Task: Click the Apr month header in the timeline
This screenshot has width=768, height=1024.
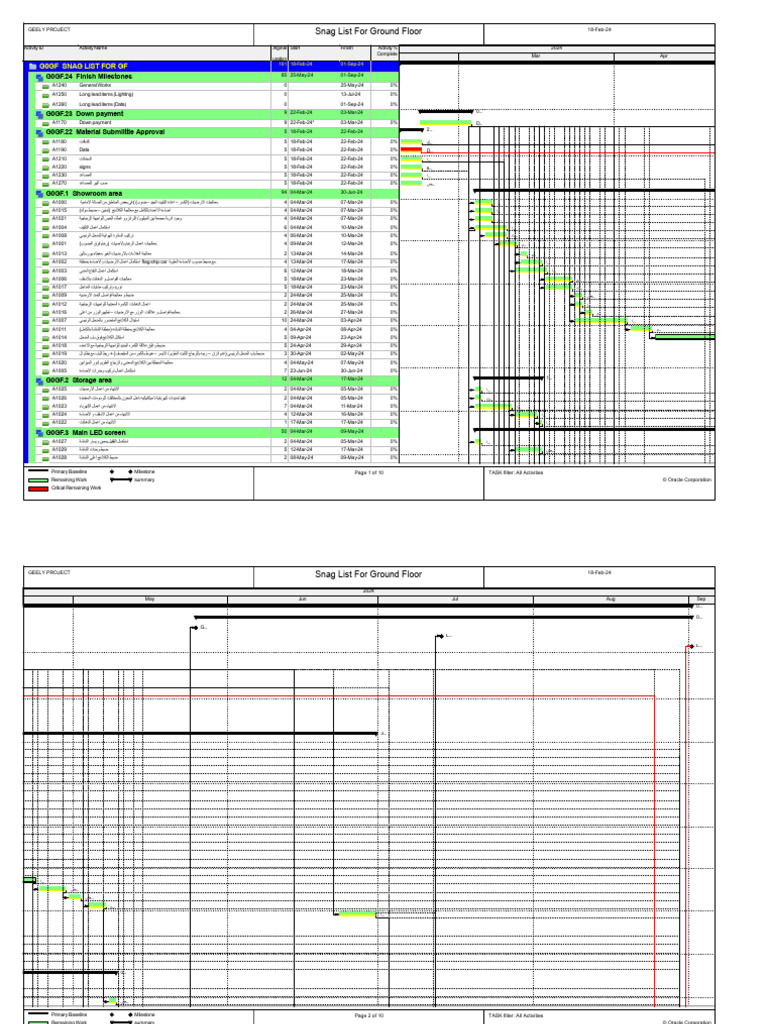Action: pyautogui.click(x=664, y=57)
